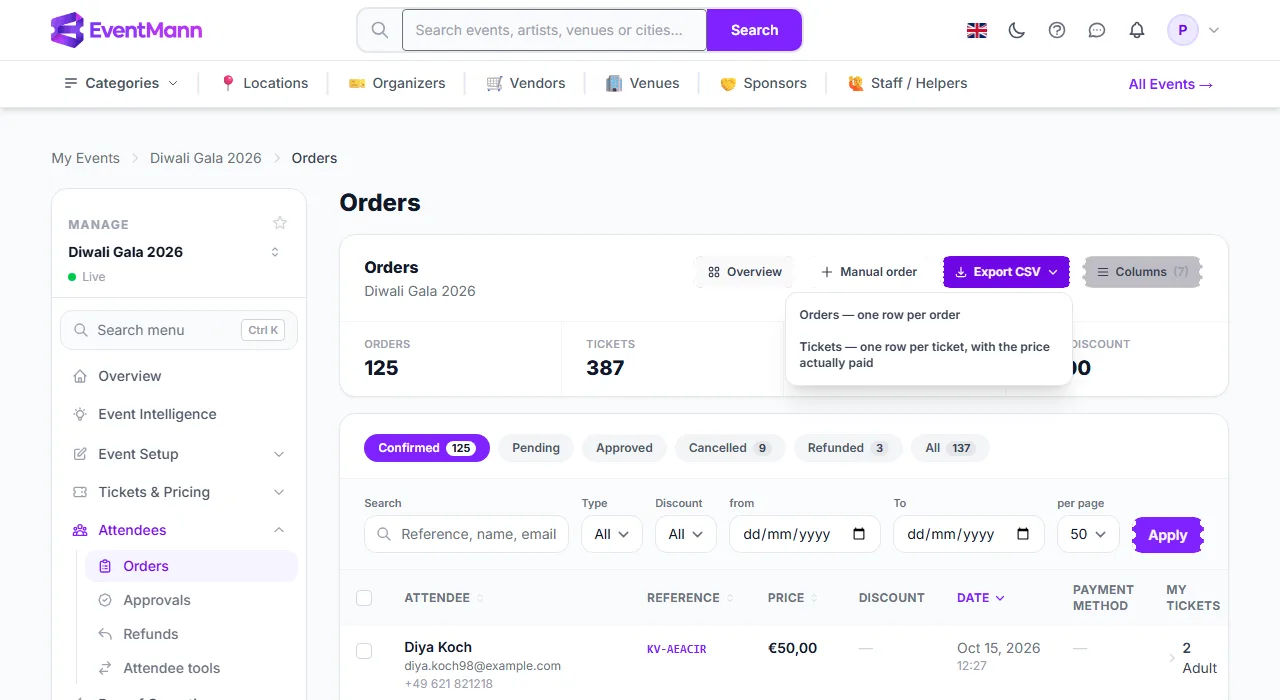This screenshot has width=1280, height=700.
Task: Go to Locations
Action: [264, 83]
